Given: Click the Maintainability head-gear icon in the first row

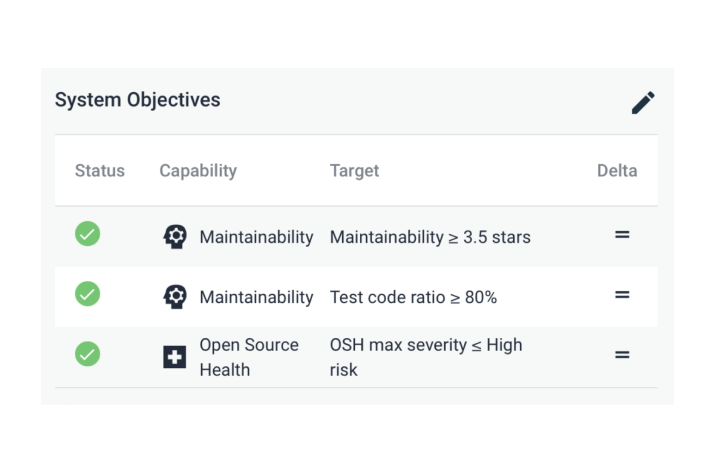Looking at the screenshot, I should (175, 237).
